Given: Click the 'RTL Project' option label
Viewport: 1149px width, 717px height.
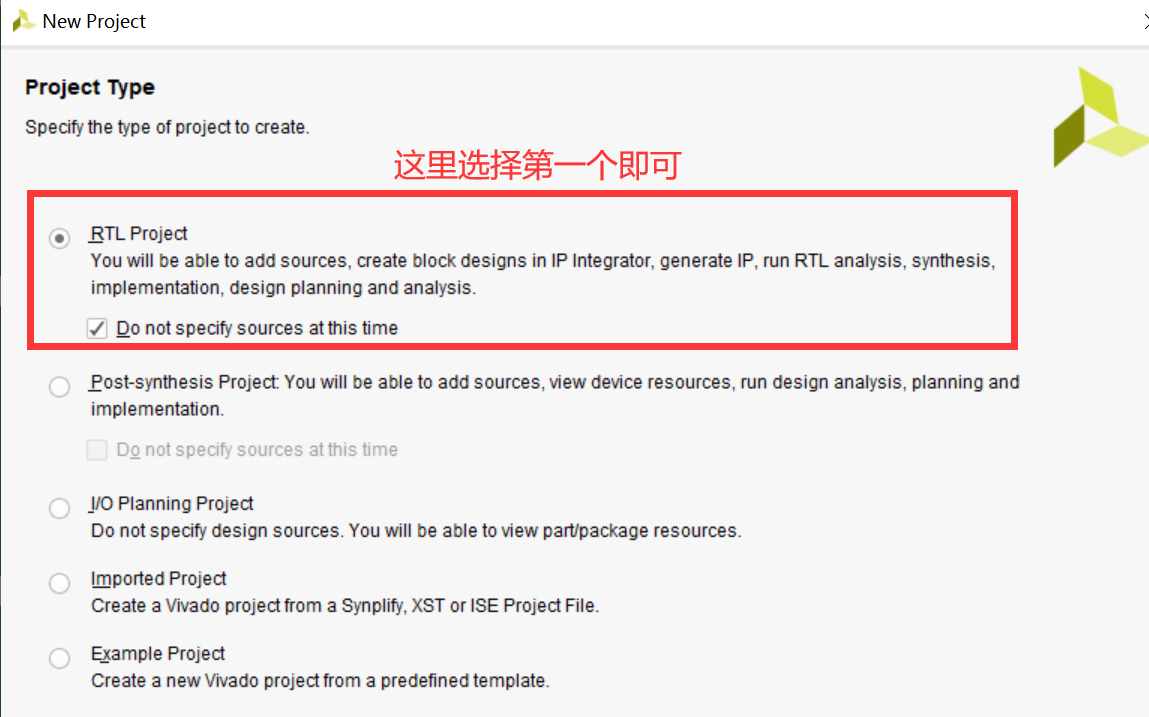Looking at the screenshot, I should coord(139,234).
